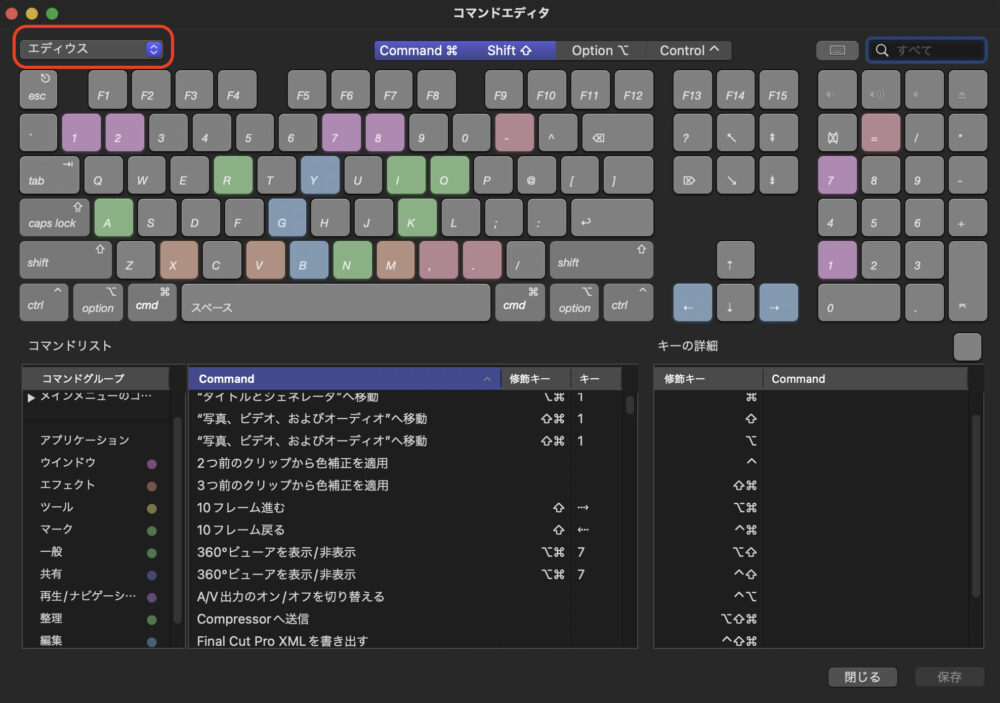Open the エディウス command set dropdown
The width and height of the screenshot is (1000, 703).
click(92, 48)
